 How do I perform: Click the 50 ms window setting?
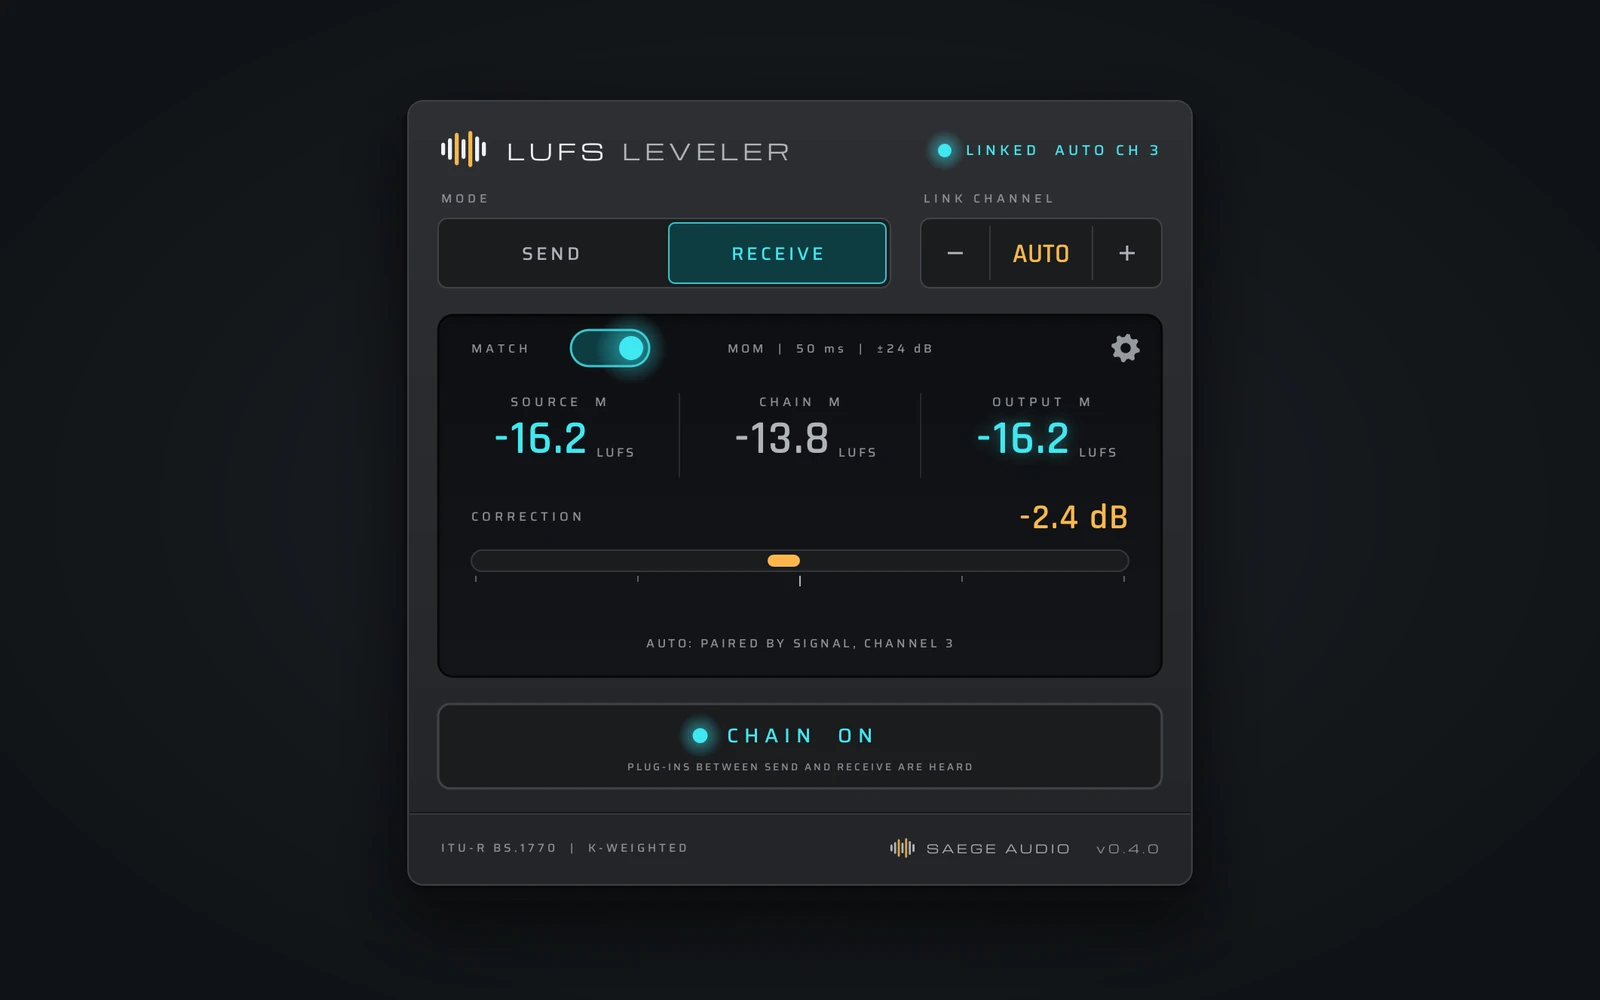click(x=820, y=349)
